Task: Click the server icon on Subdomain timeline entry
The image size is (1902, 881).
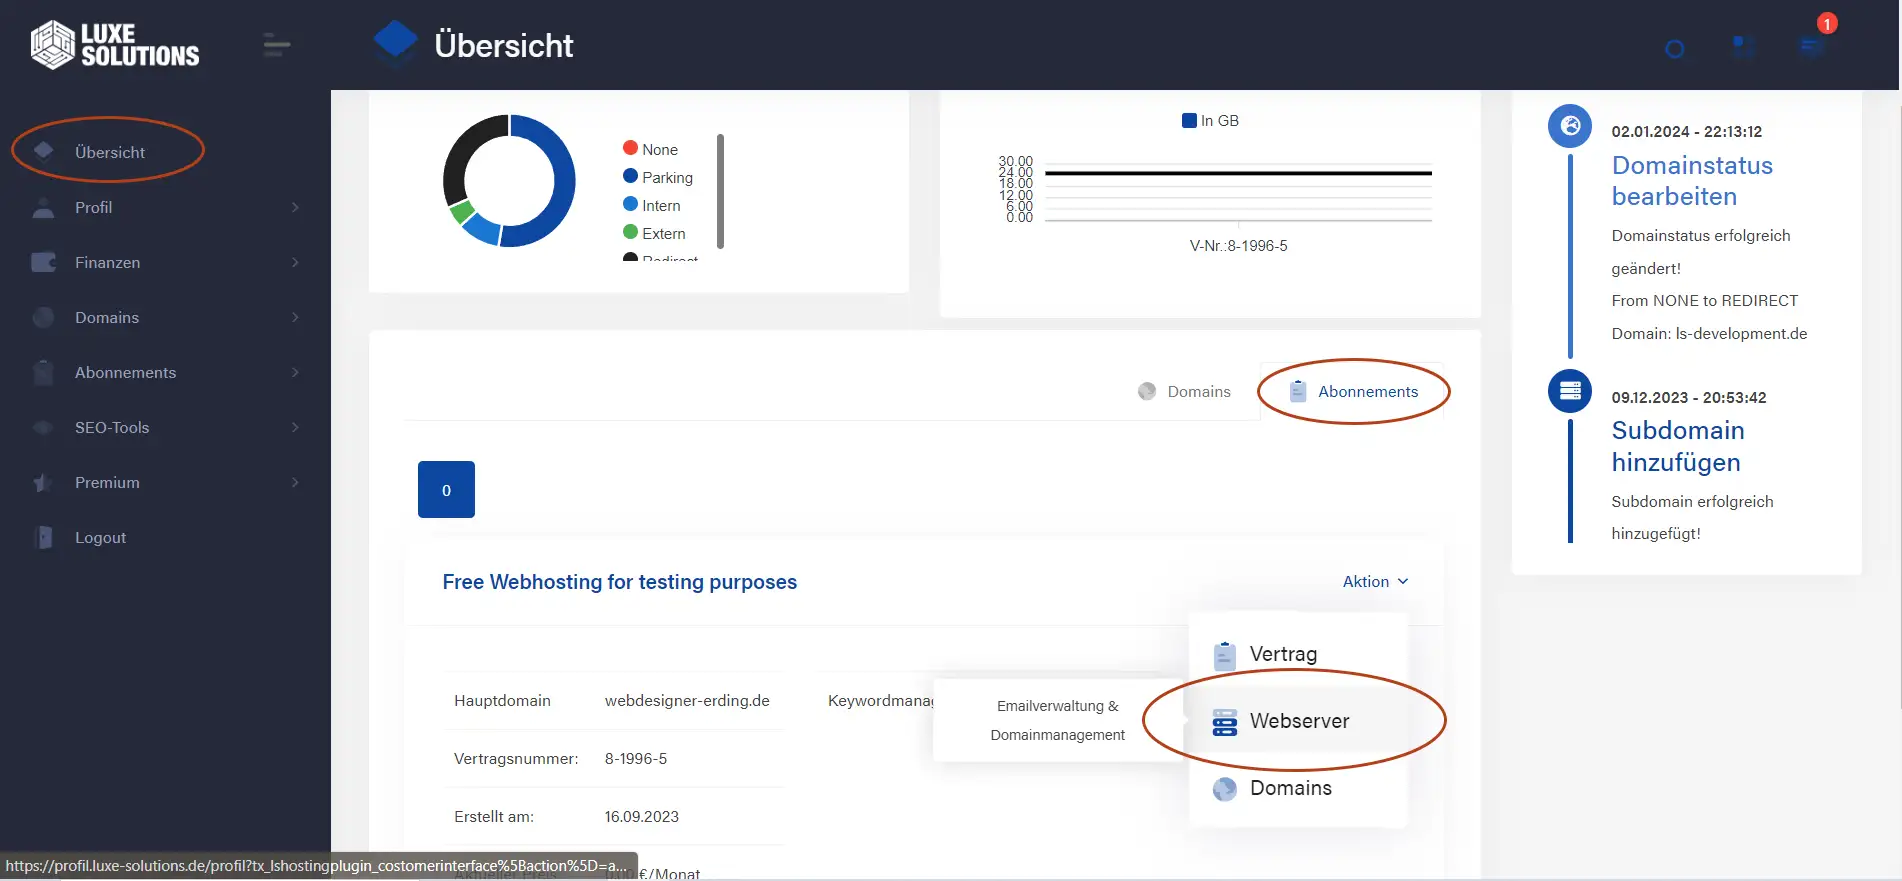Action: coord(1570,391)
